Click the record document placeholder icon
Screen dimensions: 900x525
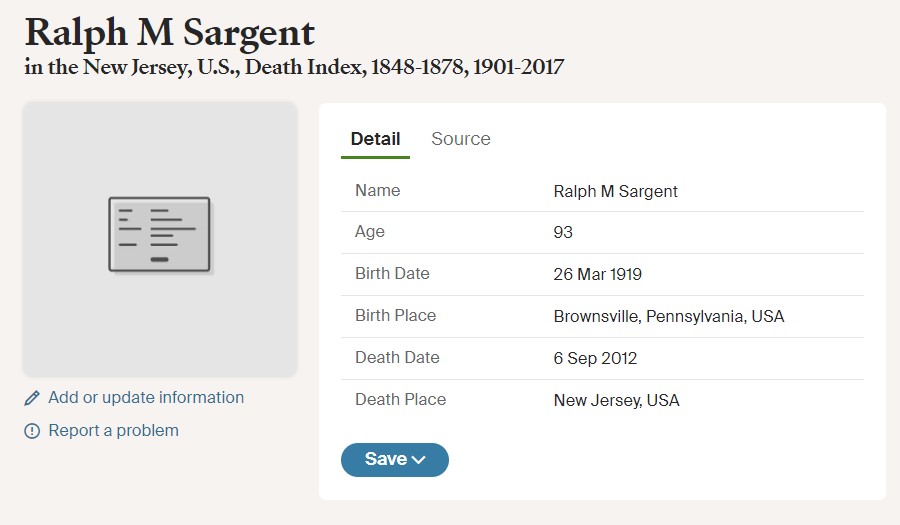(160, 235)
